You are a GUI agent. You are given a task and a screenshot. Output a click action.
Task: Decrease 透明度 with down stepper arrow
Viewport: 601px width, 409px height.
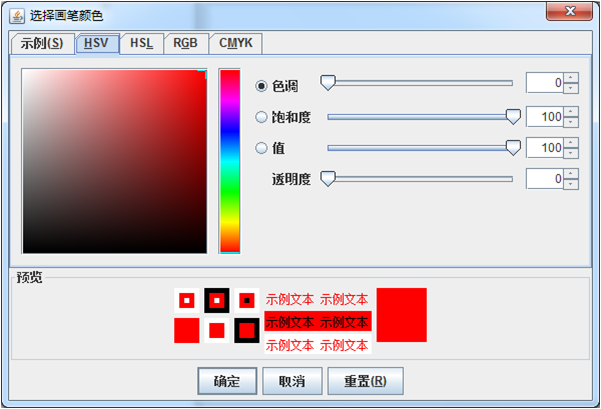(571, 184)
